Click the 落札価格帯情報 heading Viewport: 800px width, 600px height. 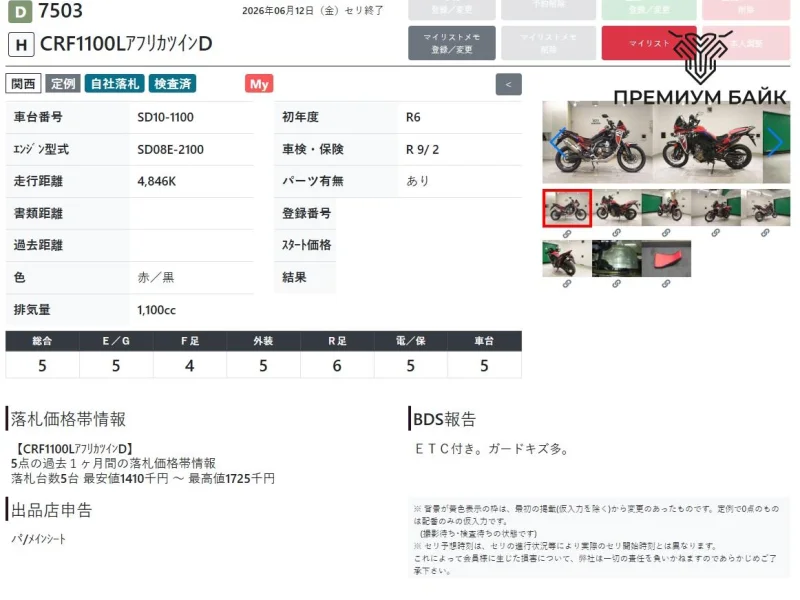coord(68,419)
